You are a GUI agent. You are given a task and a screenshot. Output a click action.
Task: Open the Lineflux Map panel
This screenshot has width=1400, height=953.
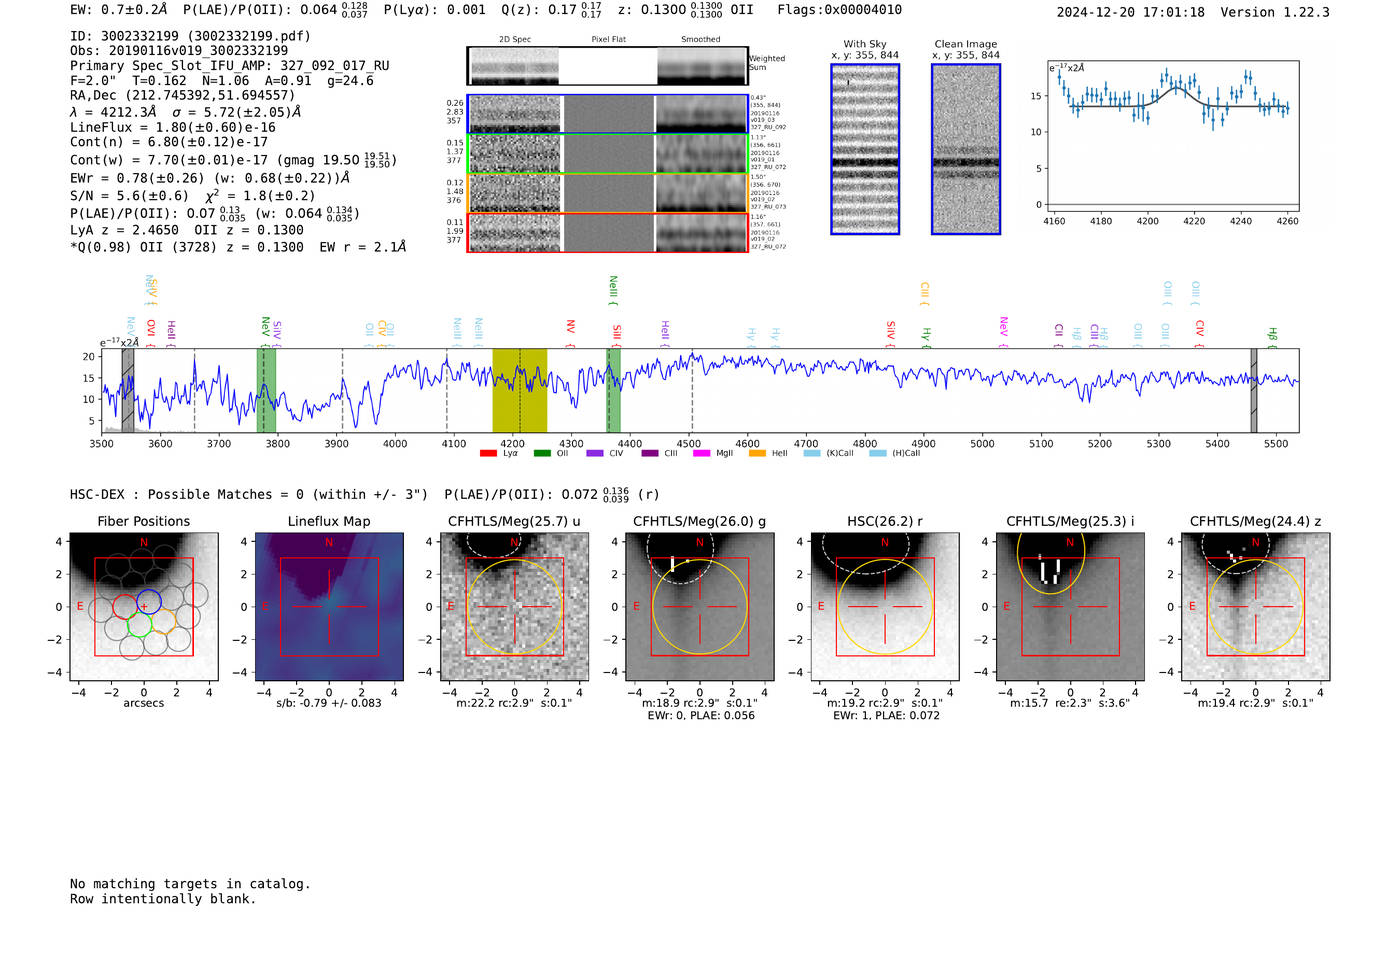(329, 607)
